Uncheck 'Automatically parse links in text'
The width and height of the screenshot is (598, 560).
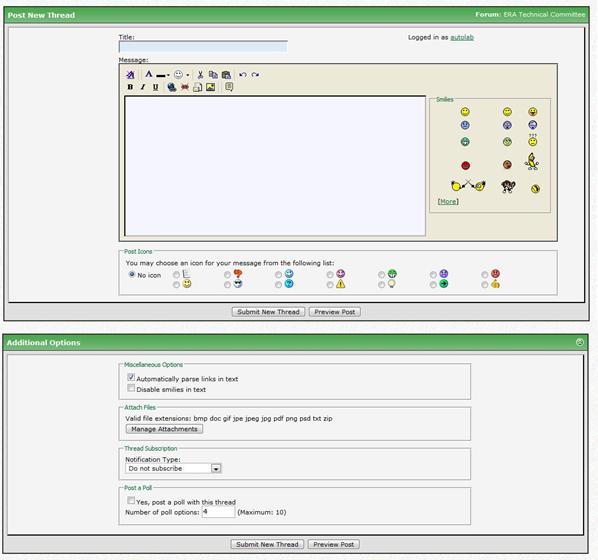[131, 377]
